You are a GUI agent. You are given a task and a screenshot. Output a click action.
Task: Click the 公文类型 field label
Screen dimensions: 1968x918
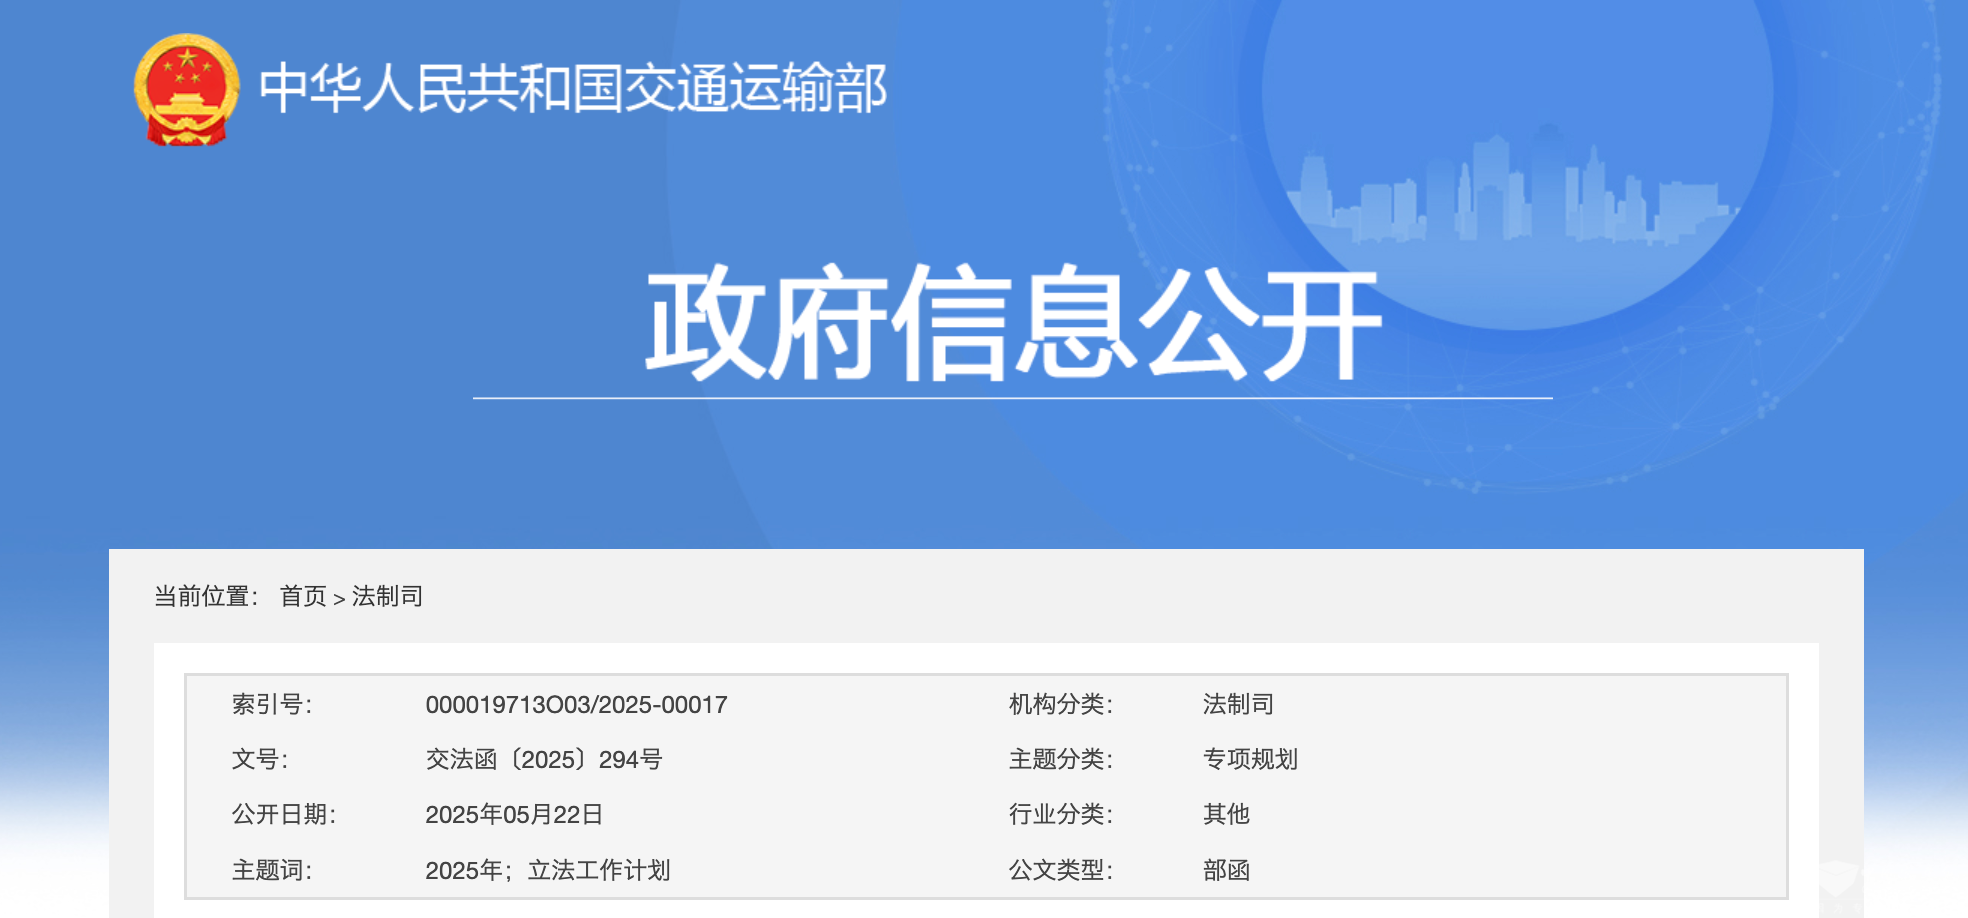pyautogui.click(x=1060, y=871)
